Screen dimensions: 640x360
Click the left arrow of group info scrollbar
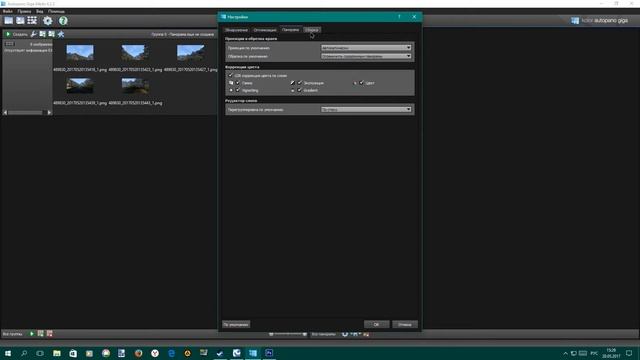point(5,112)
